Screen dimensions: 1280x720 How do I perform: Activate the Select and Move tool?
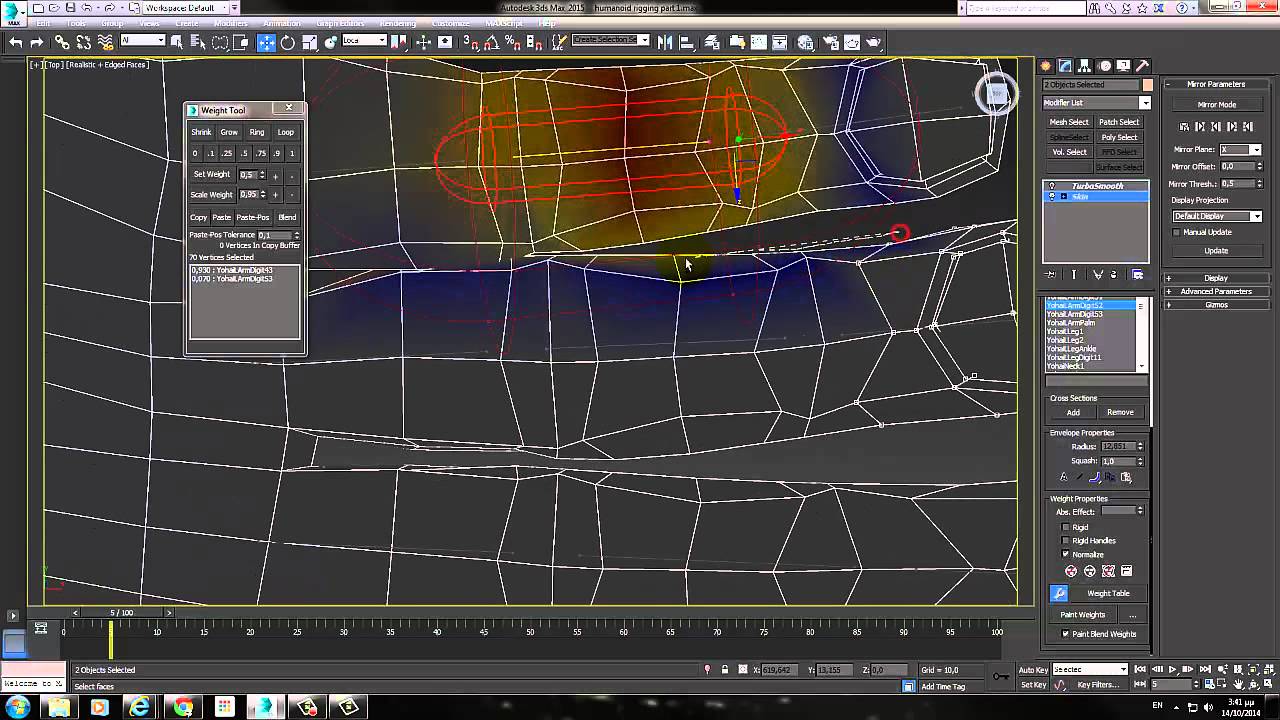(x=266, y=42)
